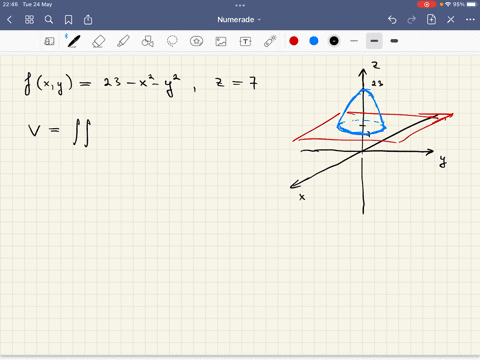Tap the multitasking three-dot handle

pyautogui.click(x=240, y=5)
